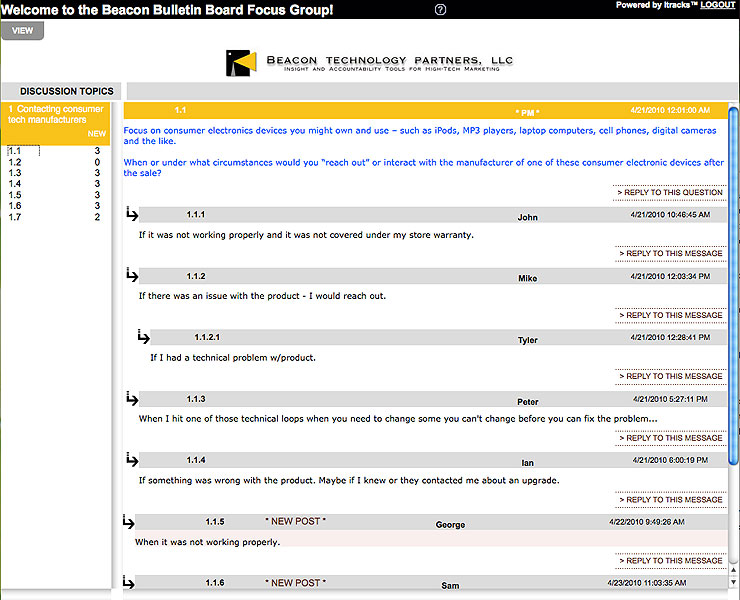Click reply arrow icon beside post 1.1.1
740x600 pixels.
tap(132, 214)
